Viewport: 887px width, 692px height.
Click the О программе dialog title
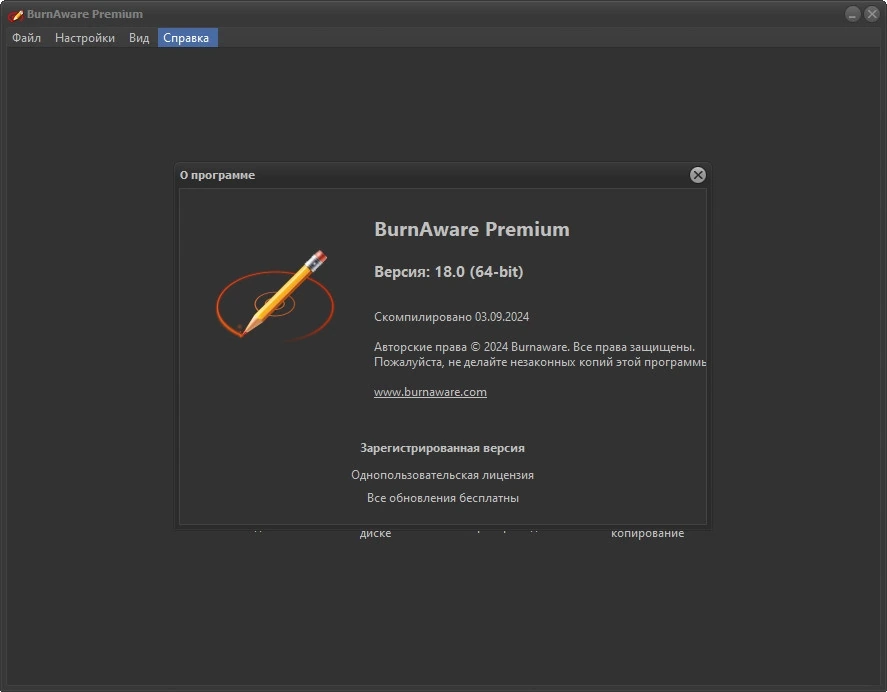point(217,175)
